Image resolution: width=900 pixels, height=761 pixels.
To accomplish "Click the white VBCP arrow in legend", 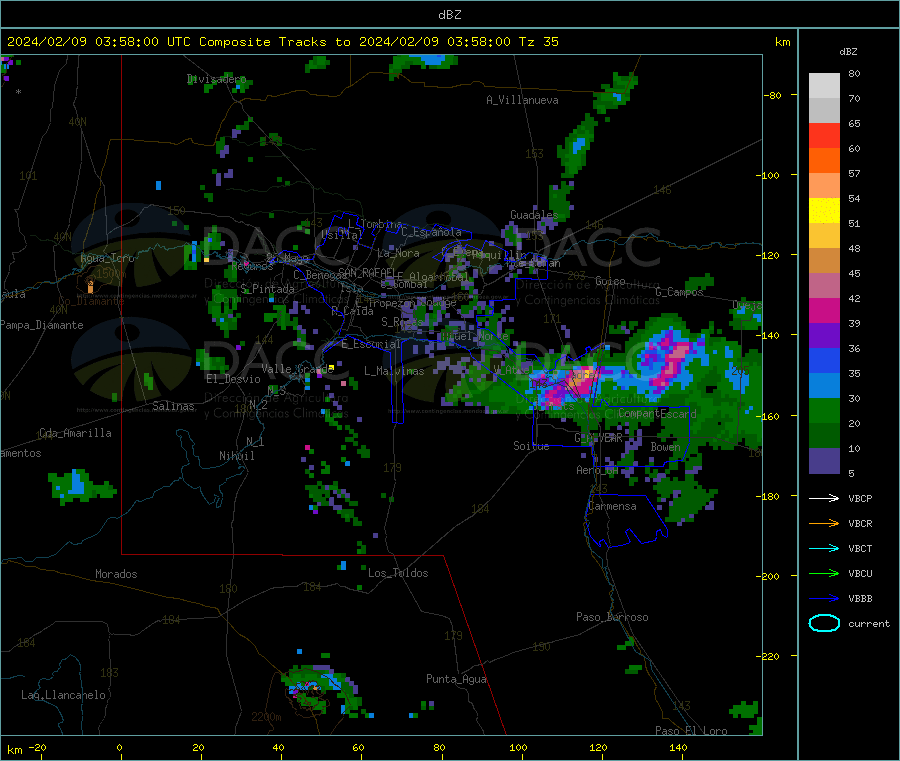I will 824,498.
